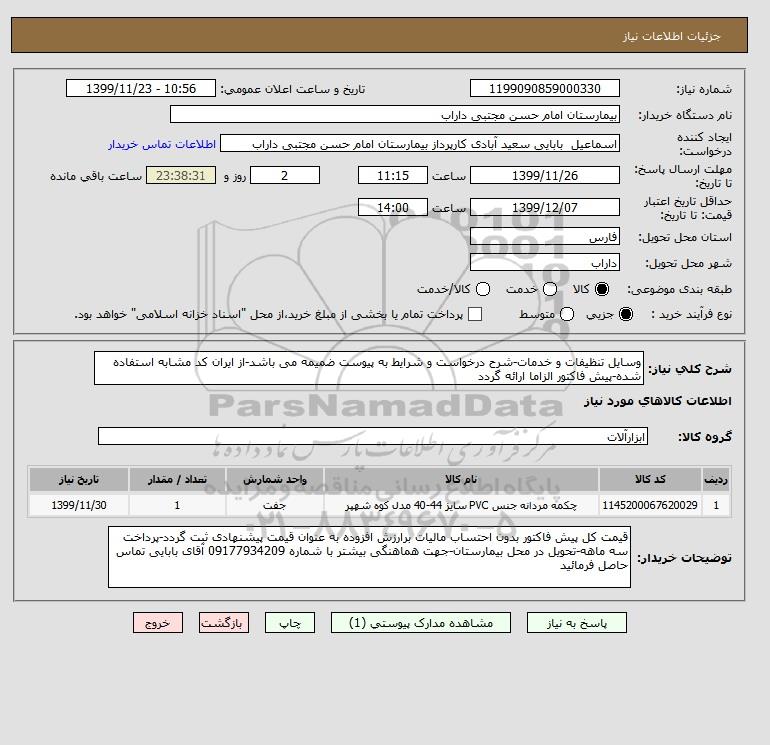Viewport: 770px width, 745px height.
Task: Click the واحد شمارش column header
Action: coord(275,479)
